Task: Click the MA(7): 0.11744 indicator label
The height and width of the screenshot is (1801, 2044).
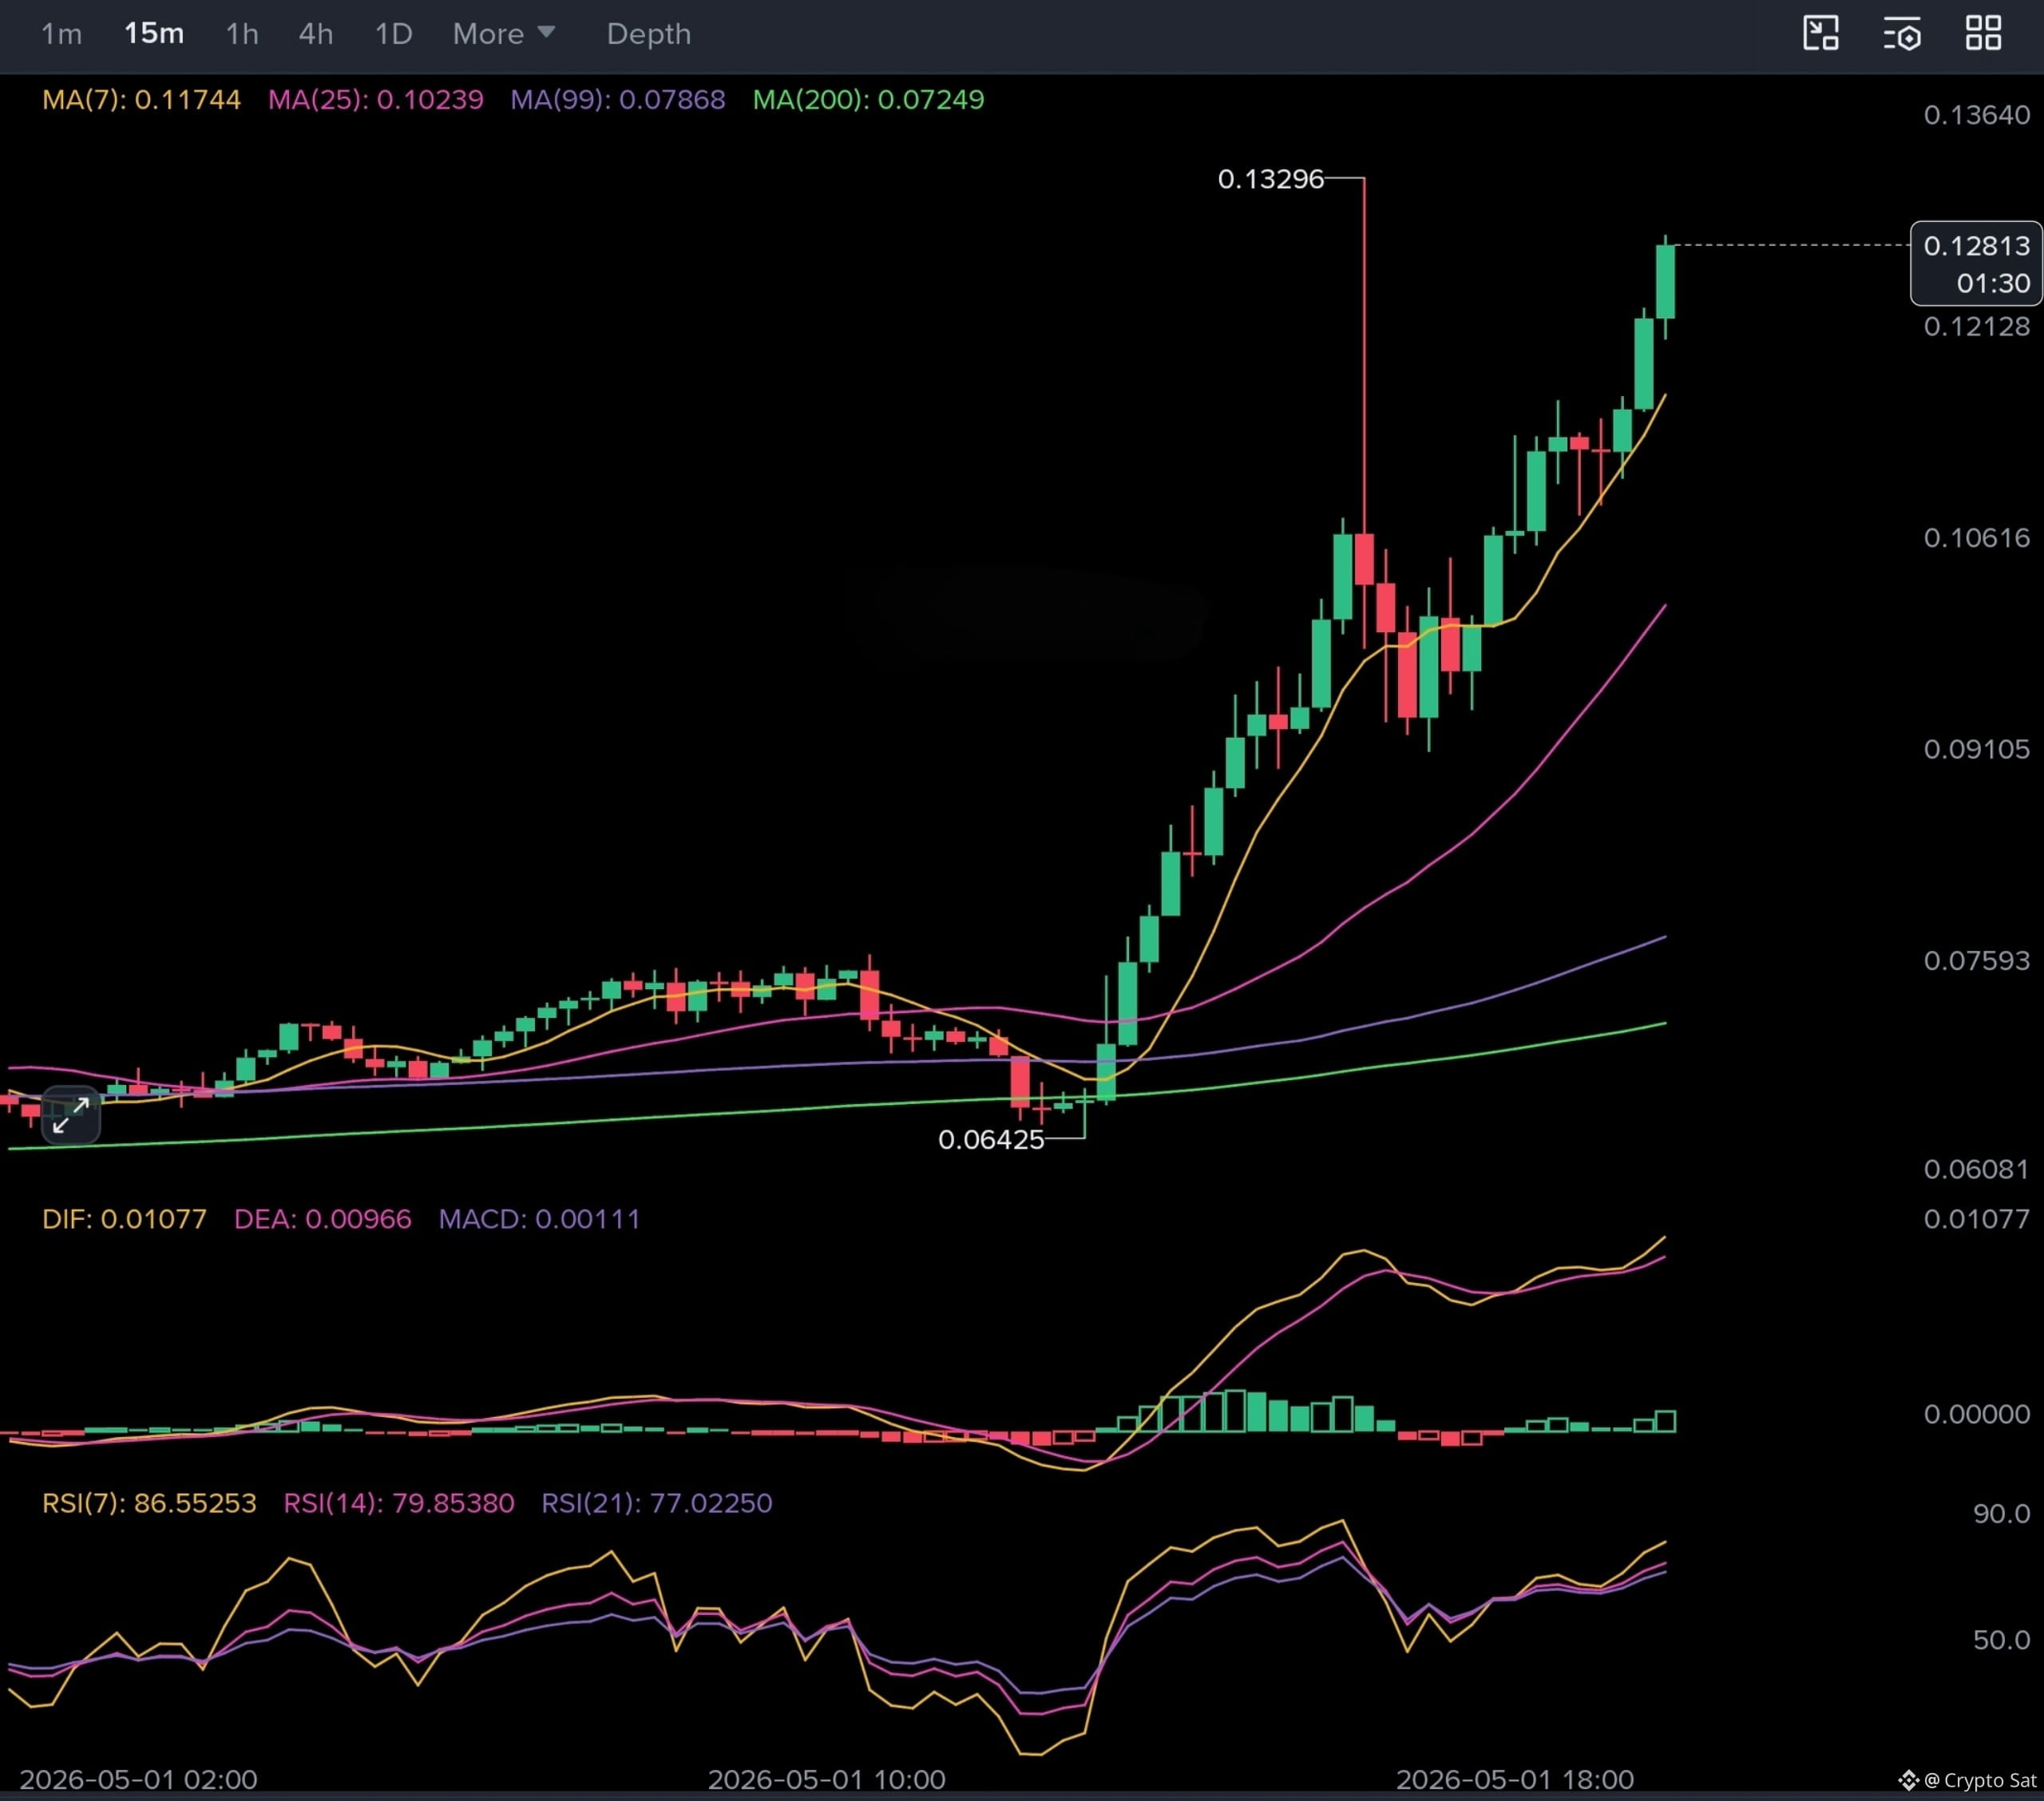Action: (141, 100)
